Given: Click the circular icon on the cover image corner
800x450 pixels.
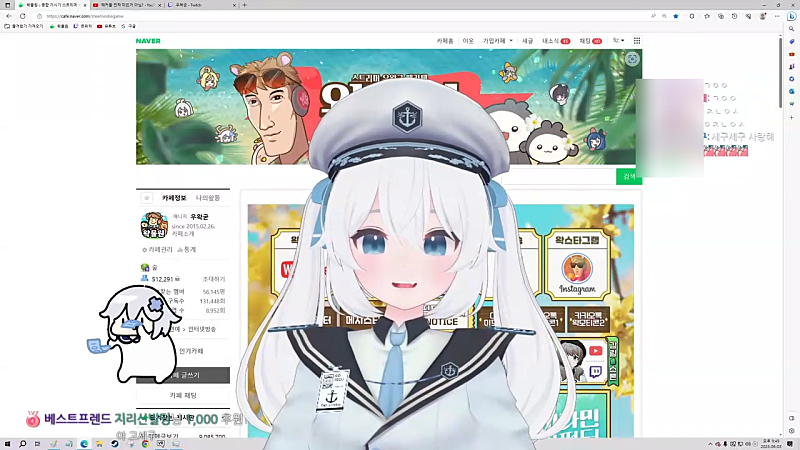Looking at the screenshot, I should point(632,59).
